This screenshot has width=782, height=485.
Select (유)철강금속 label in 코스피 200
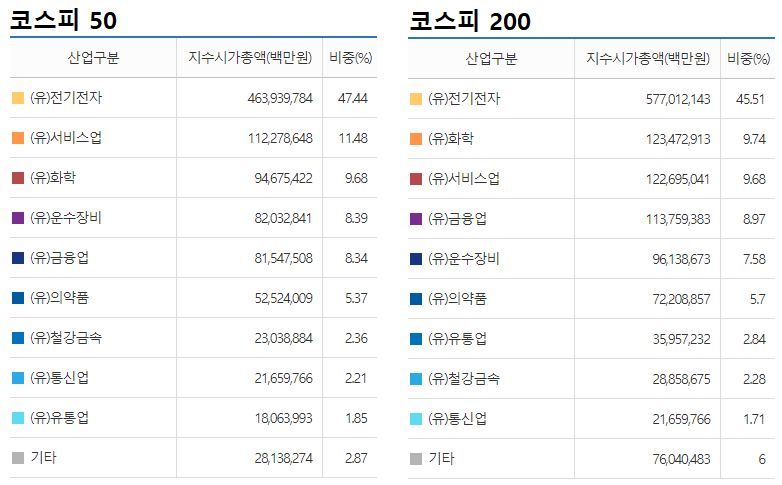464,379
